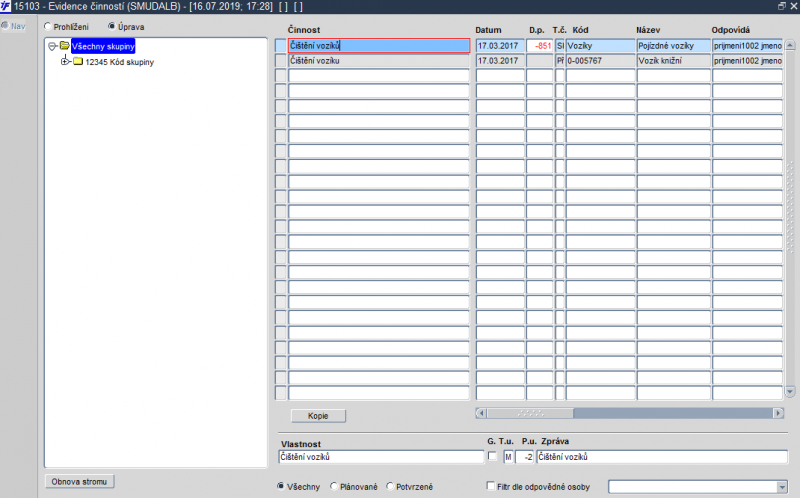Toggle the G. checkbox
Viewport: 800px width, 498px height.
pos(492,456)
